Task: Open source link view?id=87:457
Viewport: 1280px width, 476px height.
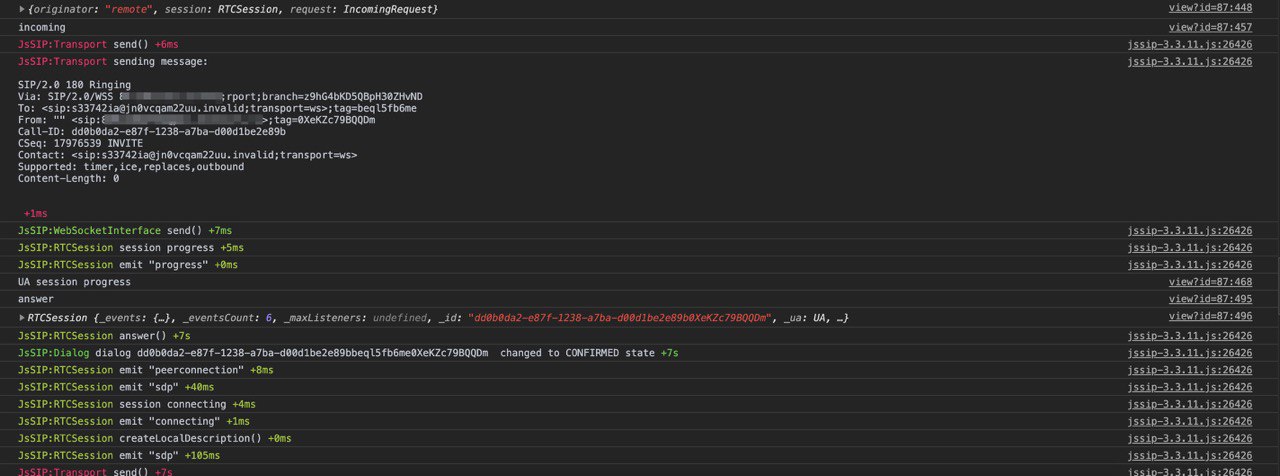Action: click(x=1210, y=27)
